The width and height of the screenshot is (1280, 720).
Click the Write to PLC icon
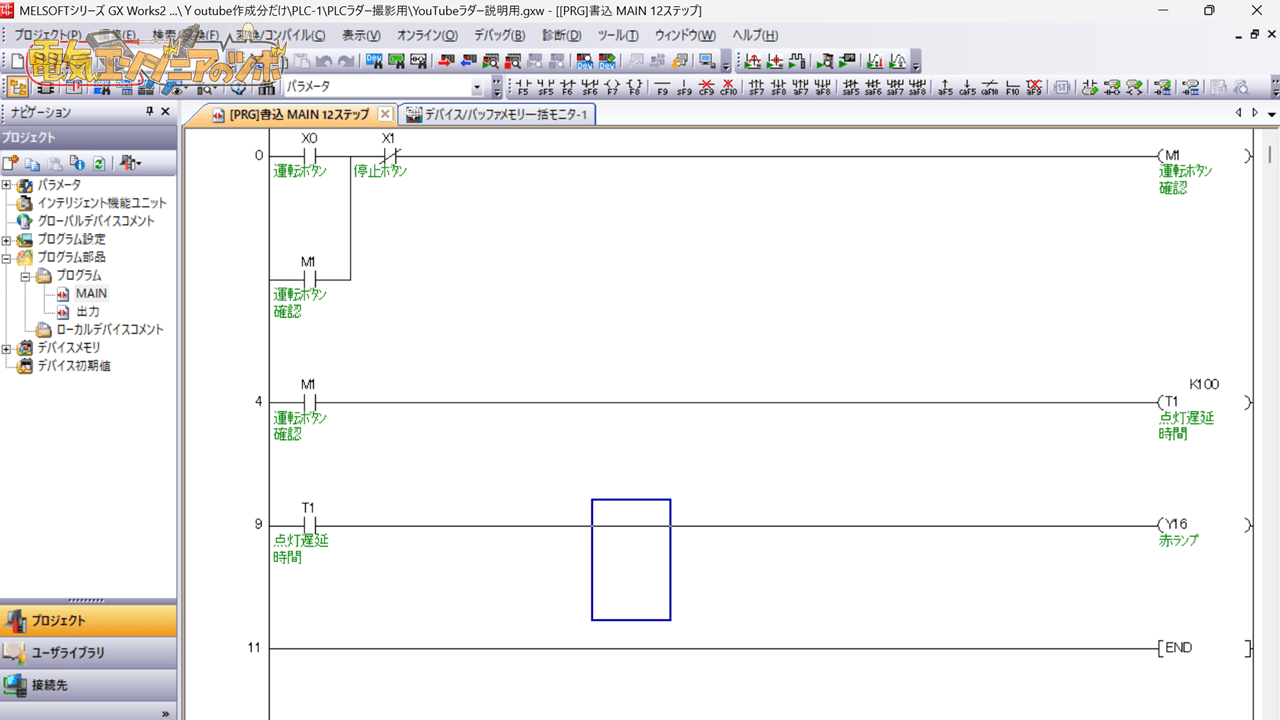point(447,61)
